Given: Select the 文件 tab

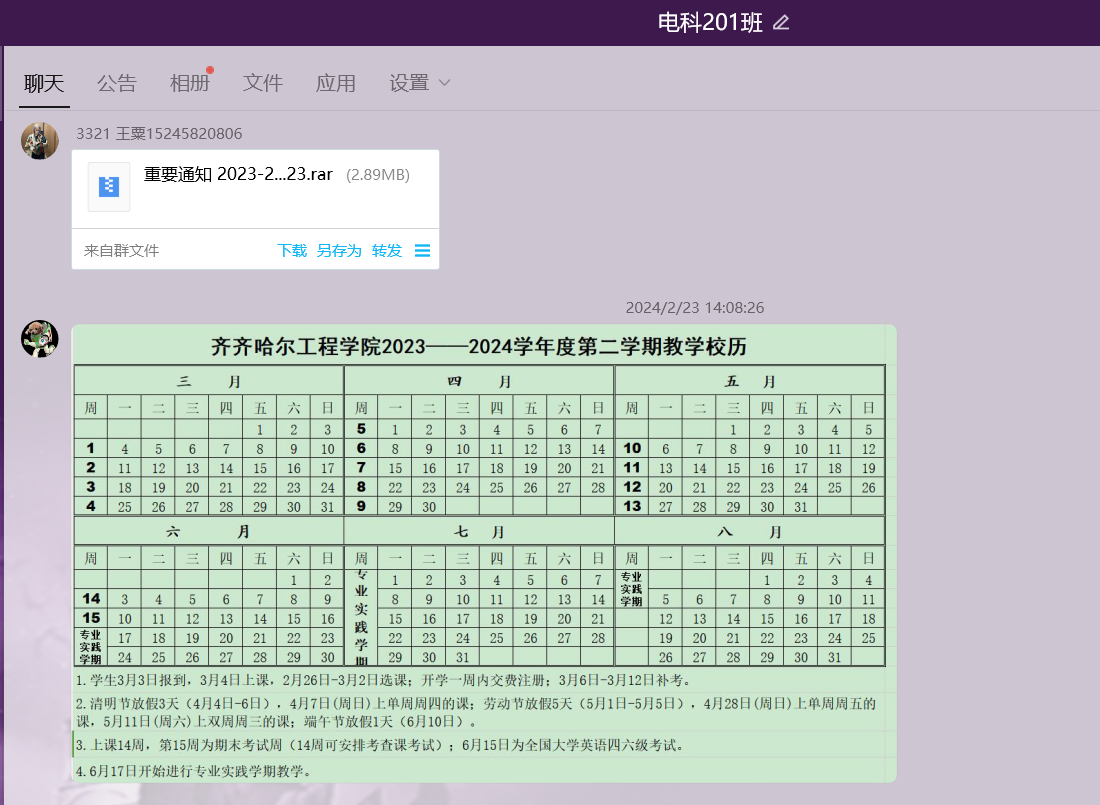Looking at the screenshot, I should (263, 83).
